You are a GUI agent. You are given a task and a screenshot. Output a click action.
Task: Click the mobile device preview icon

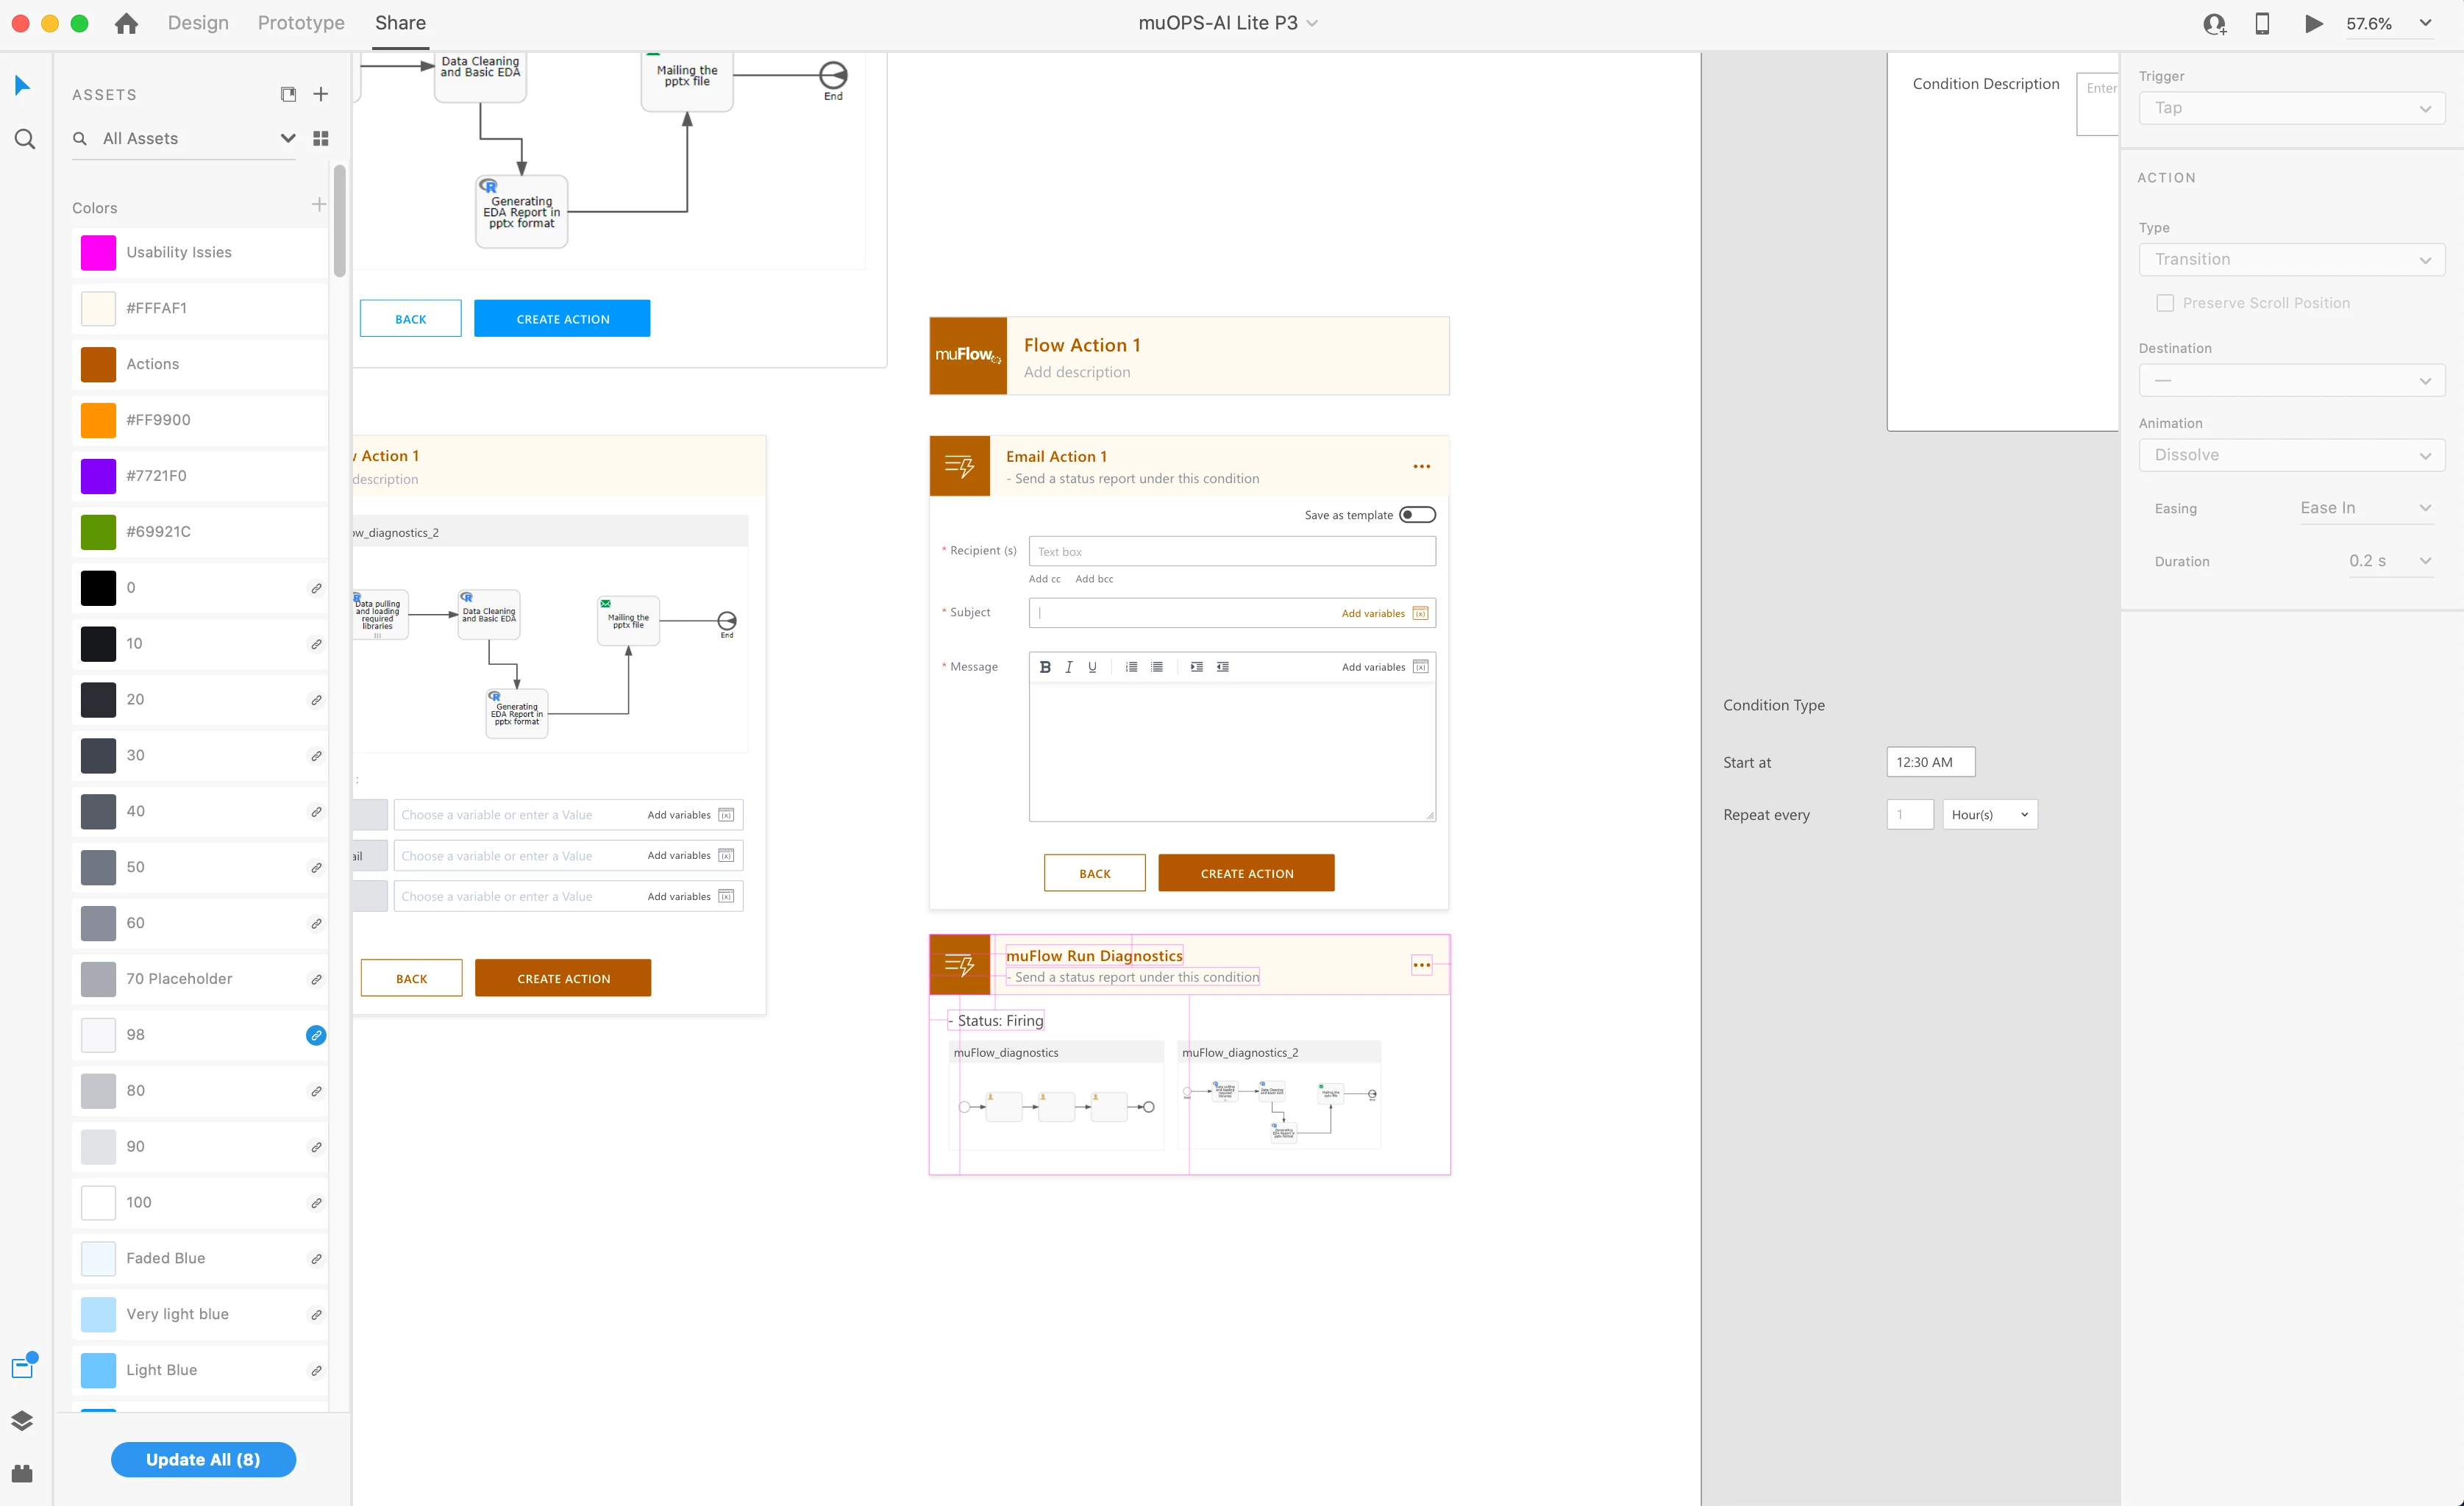2262,23
